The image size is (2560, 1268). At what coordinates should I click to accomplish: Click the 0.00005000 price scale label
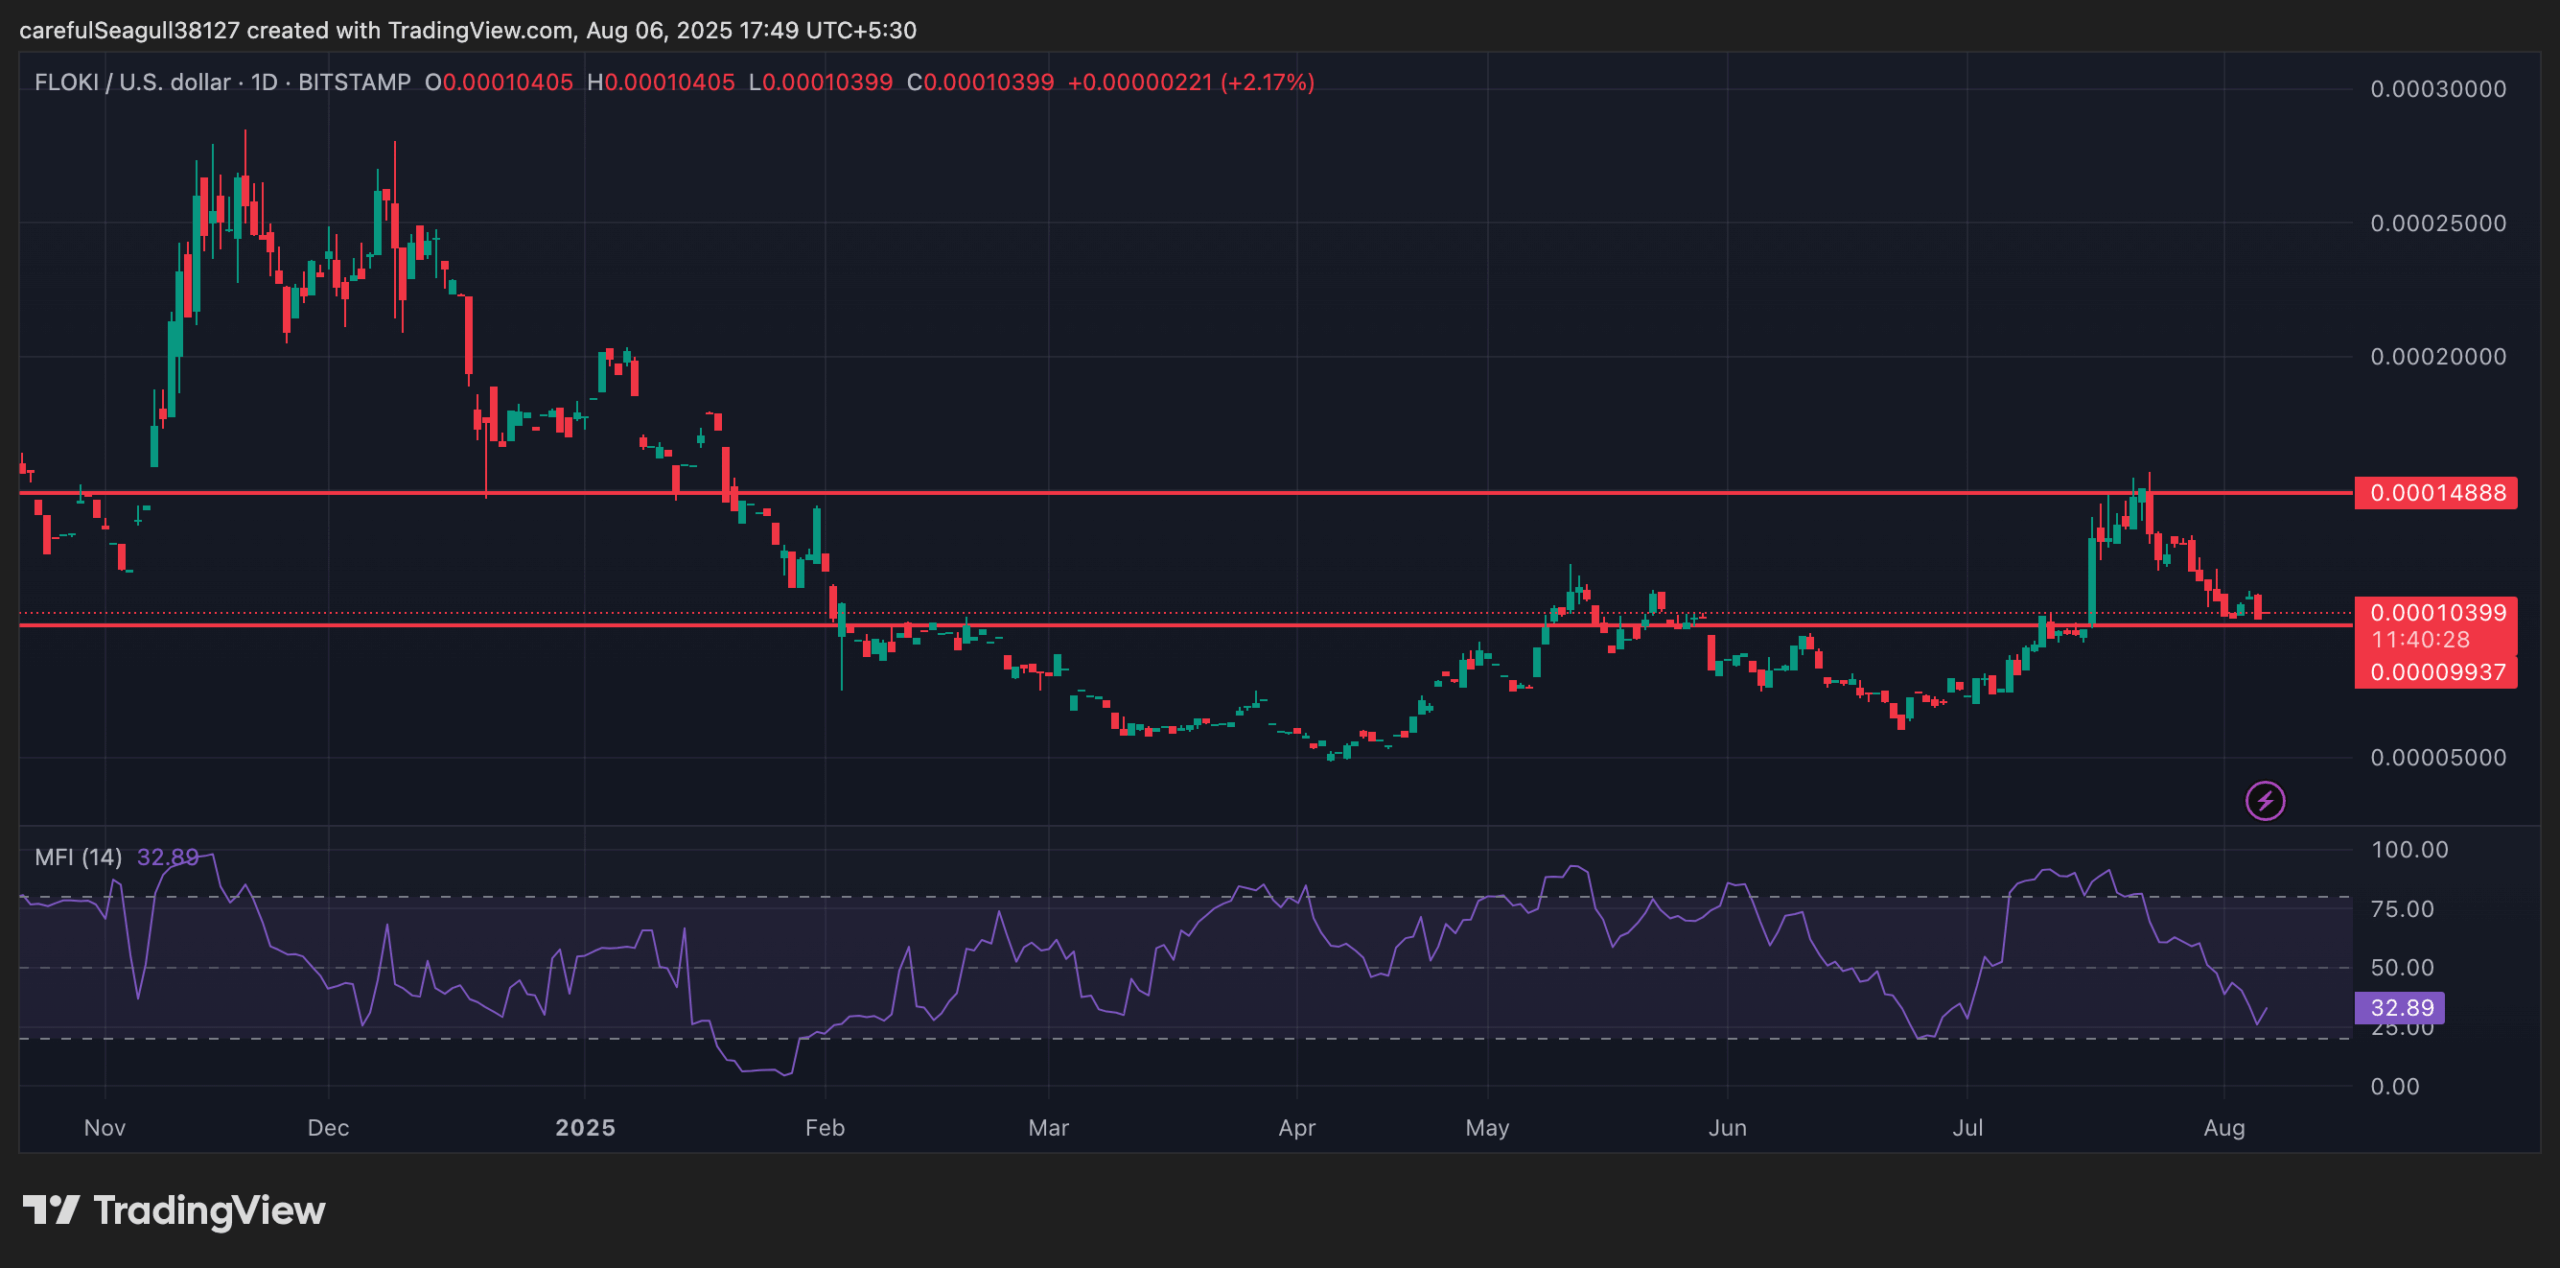(x=2438, y=757)
